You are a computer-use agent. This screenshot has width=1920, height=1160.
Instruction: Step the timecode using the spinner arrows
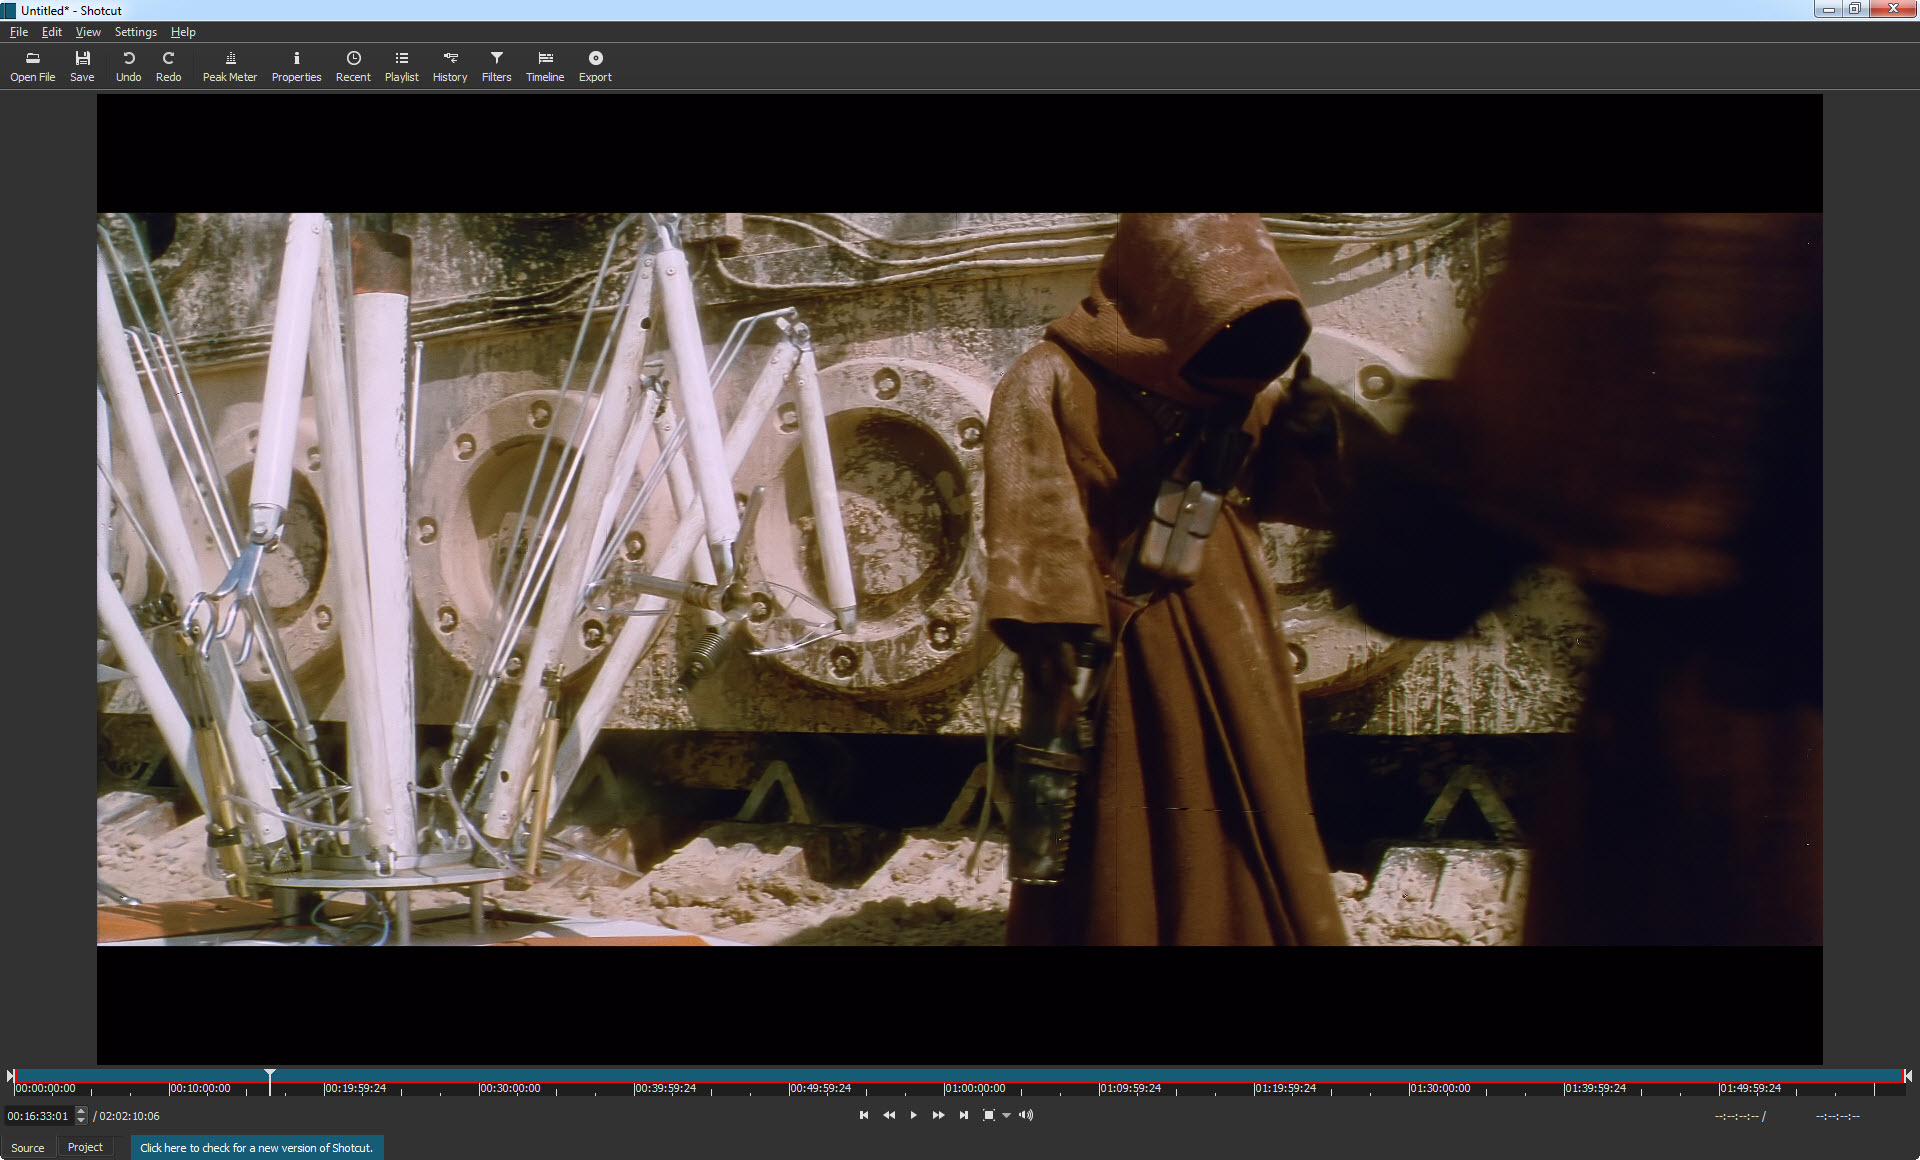click(x=82, y=1116)
